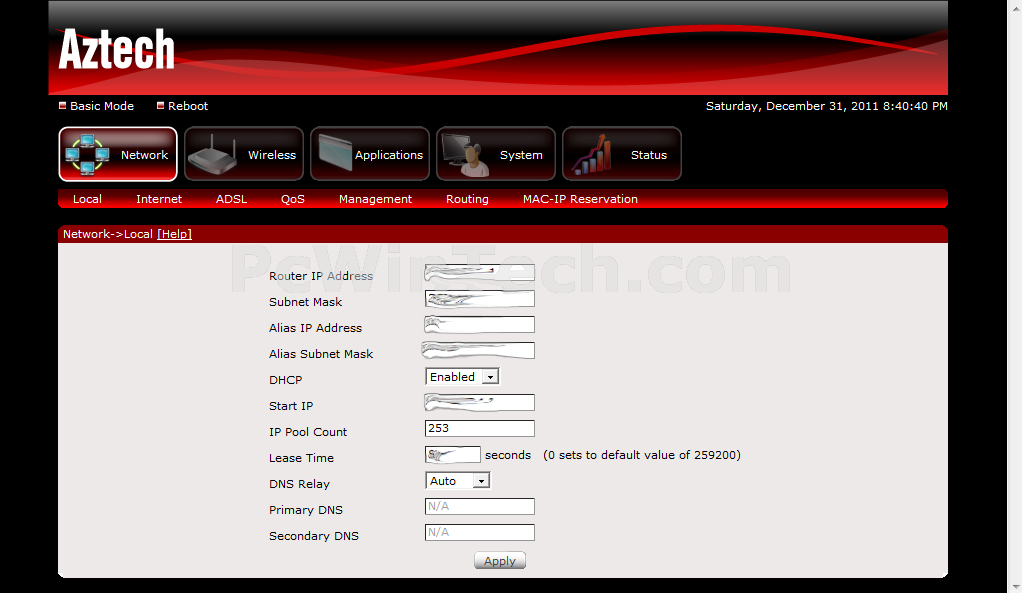Click the Subnet Mask field
The image size is (1022, 593).
(x=480, y=298)
